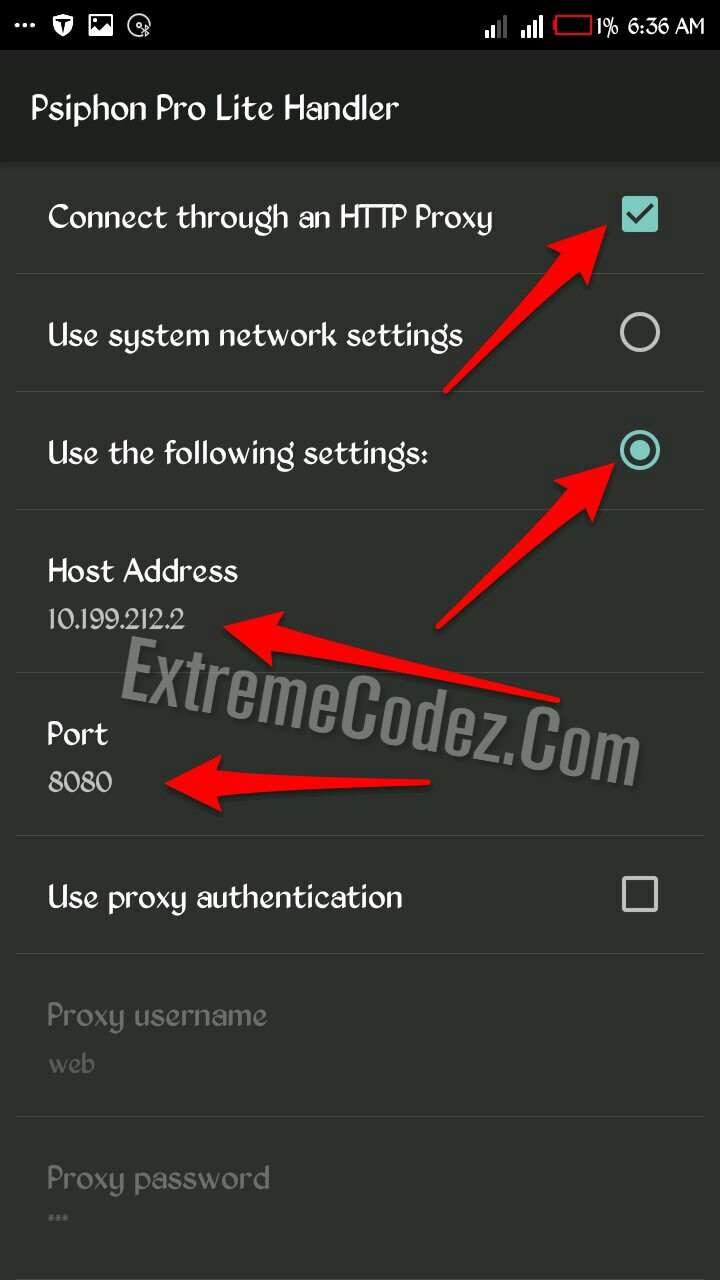This screenshot has height=1280, width=720.
Task: Tap the shield icon in status bar
Action: click(63, 26)
